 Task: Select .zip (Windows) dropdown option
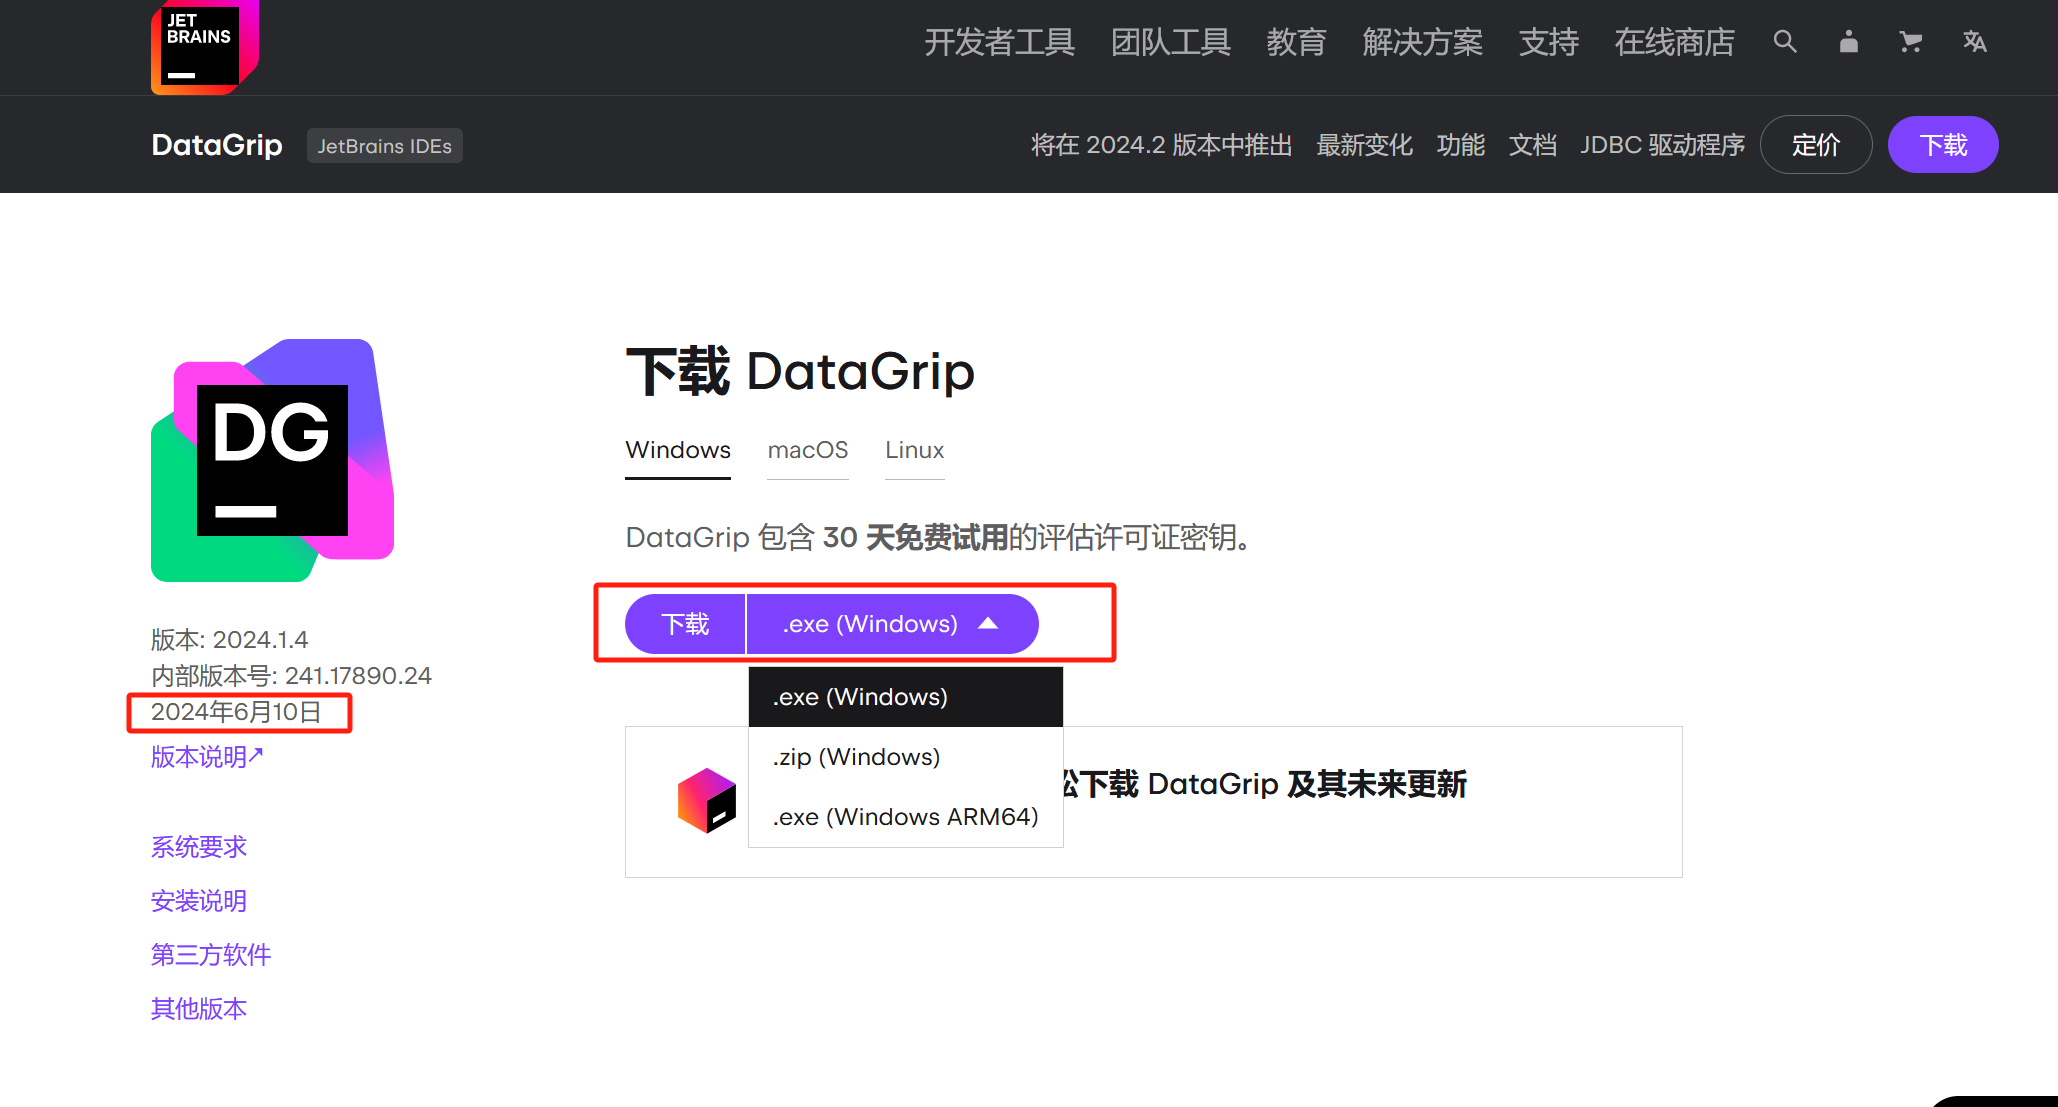coord(905,757)
